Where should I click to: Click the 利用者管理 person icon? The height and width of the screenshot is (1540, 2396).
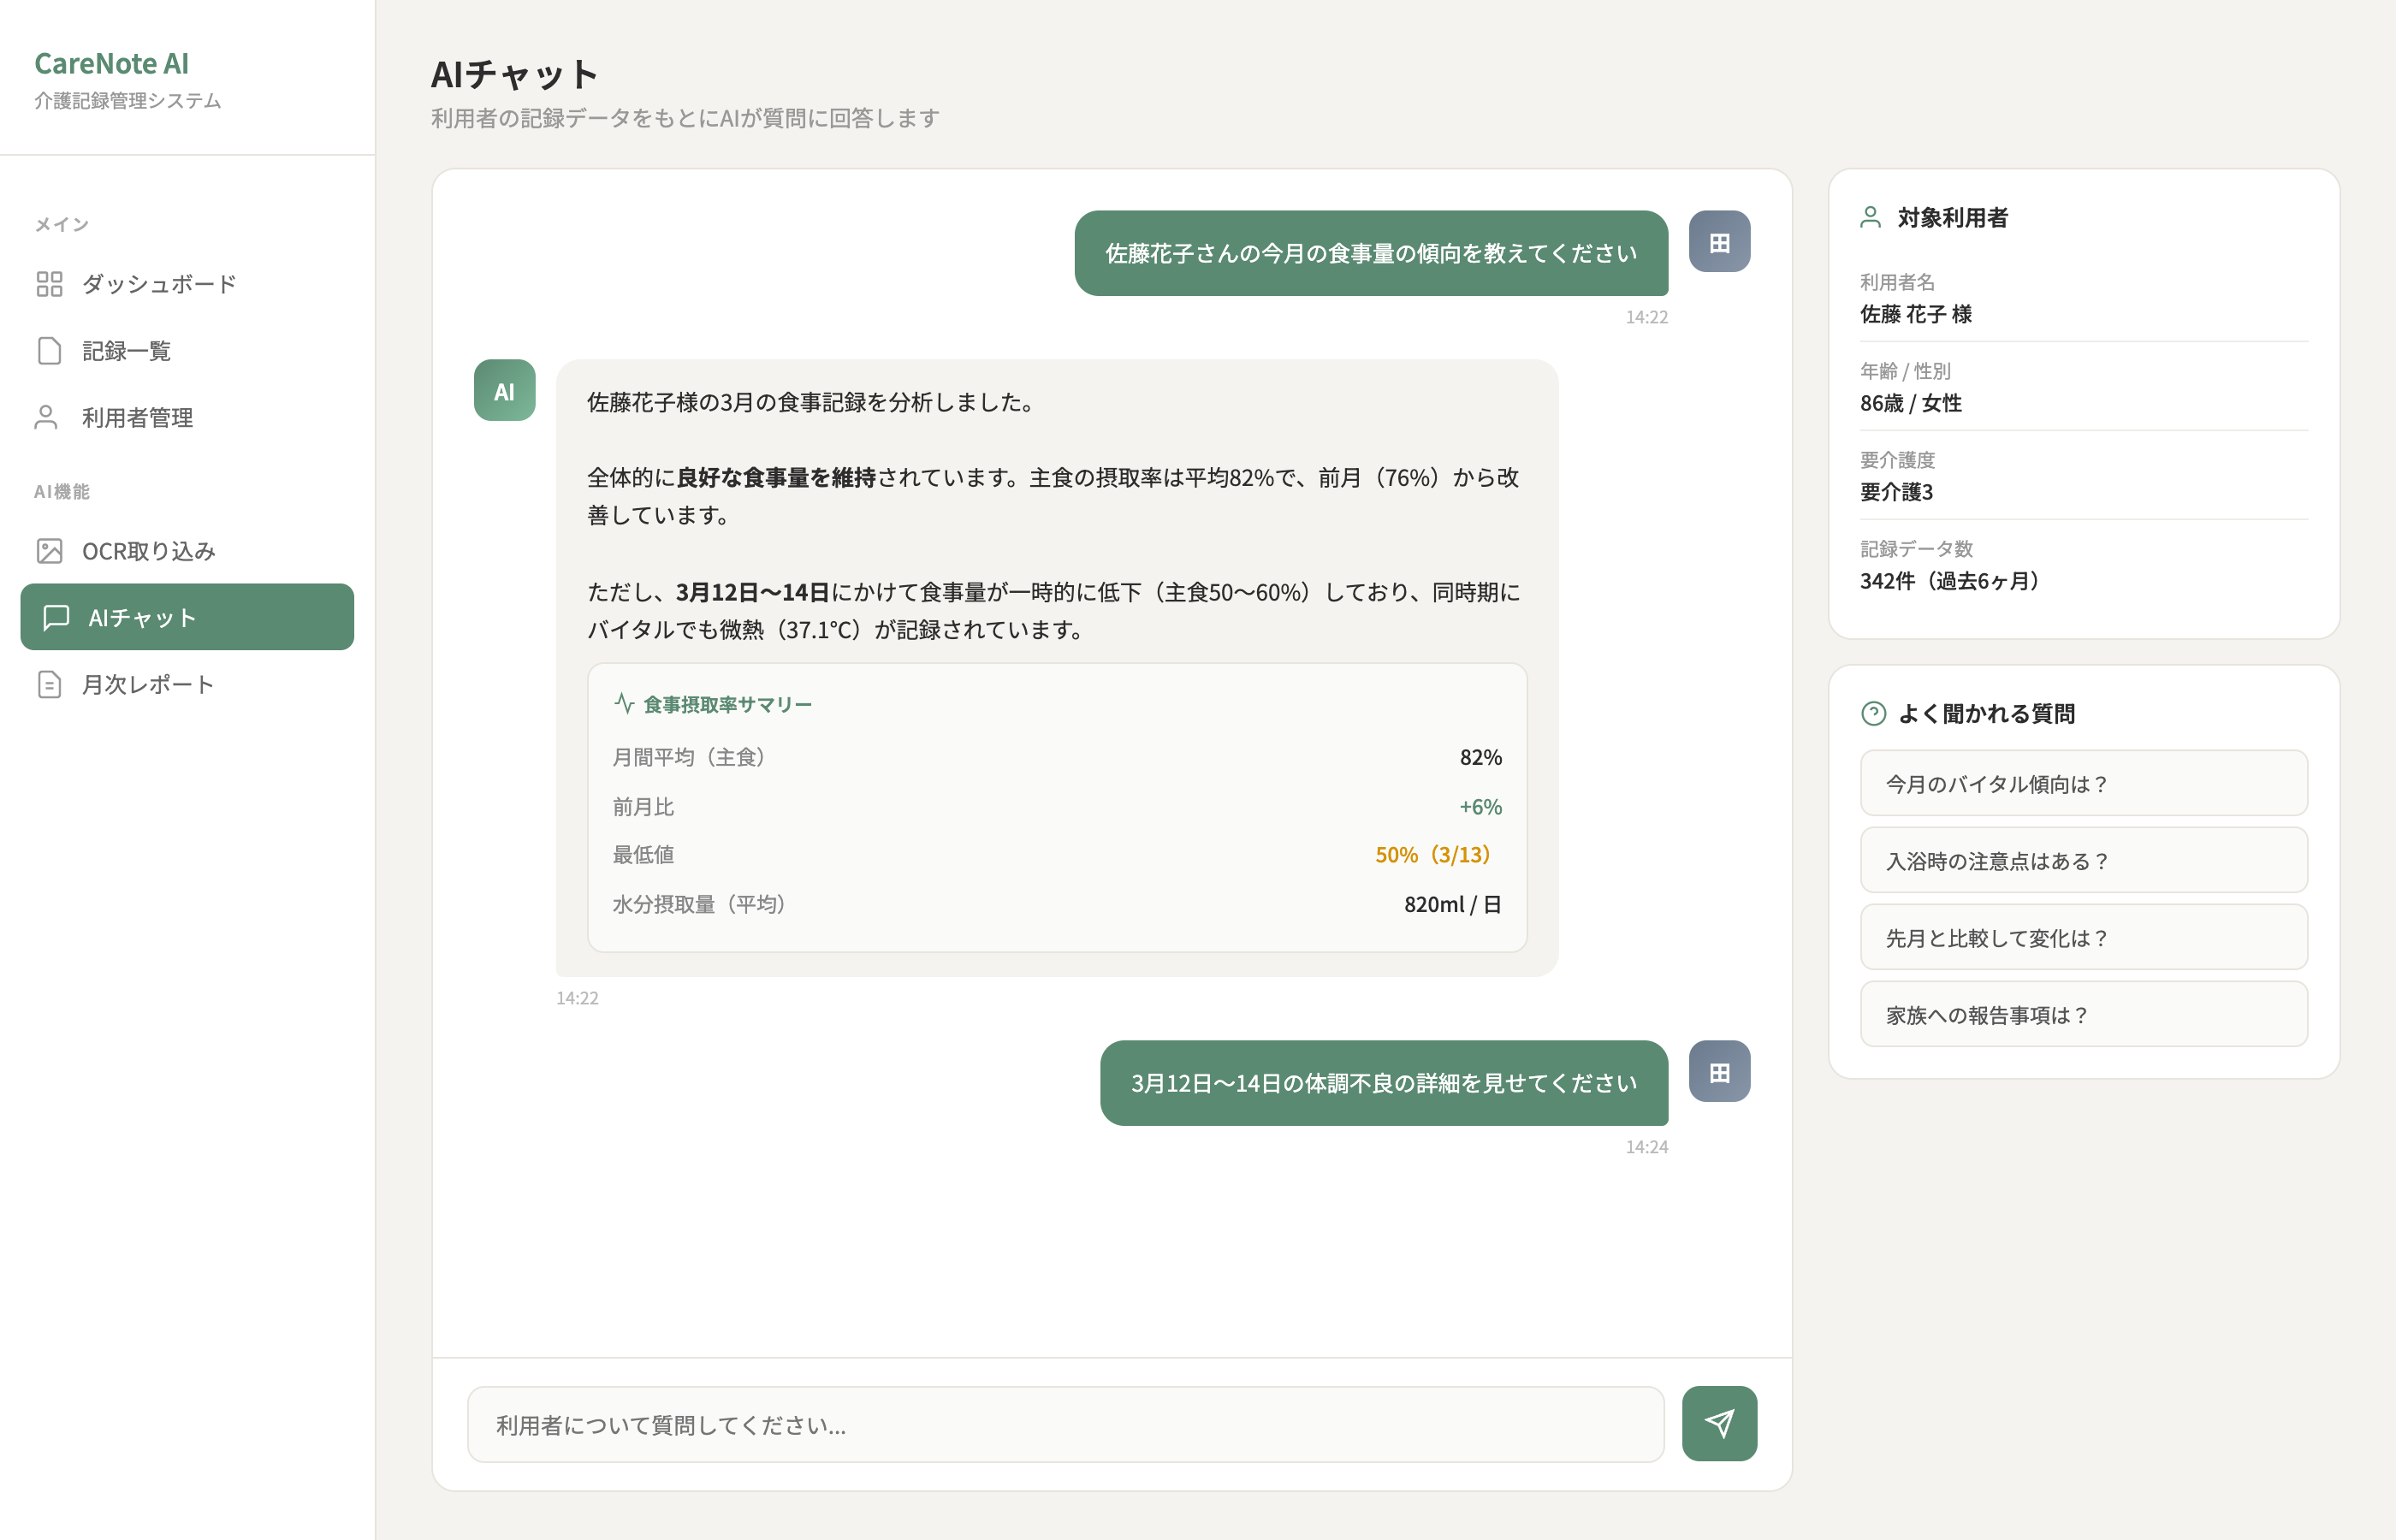(x=46, y=417)
